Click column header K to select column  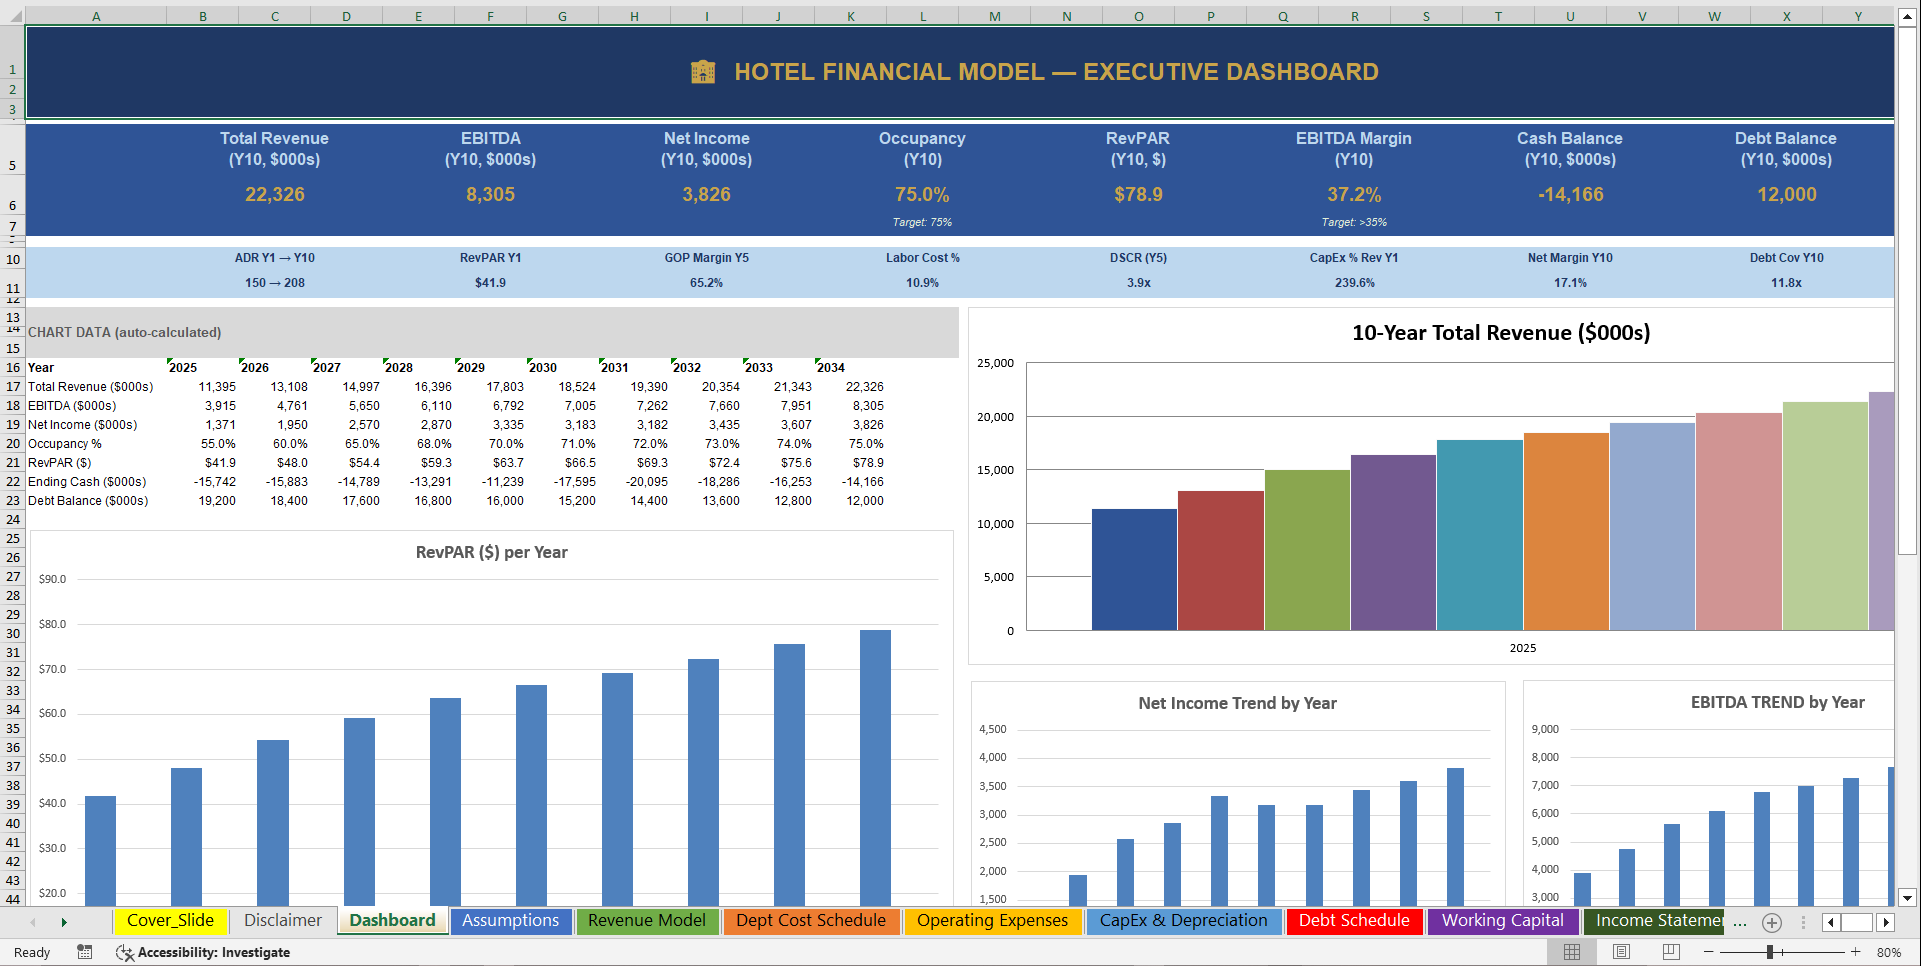851,15
